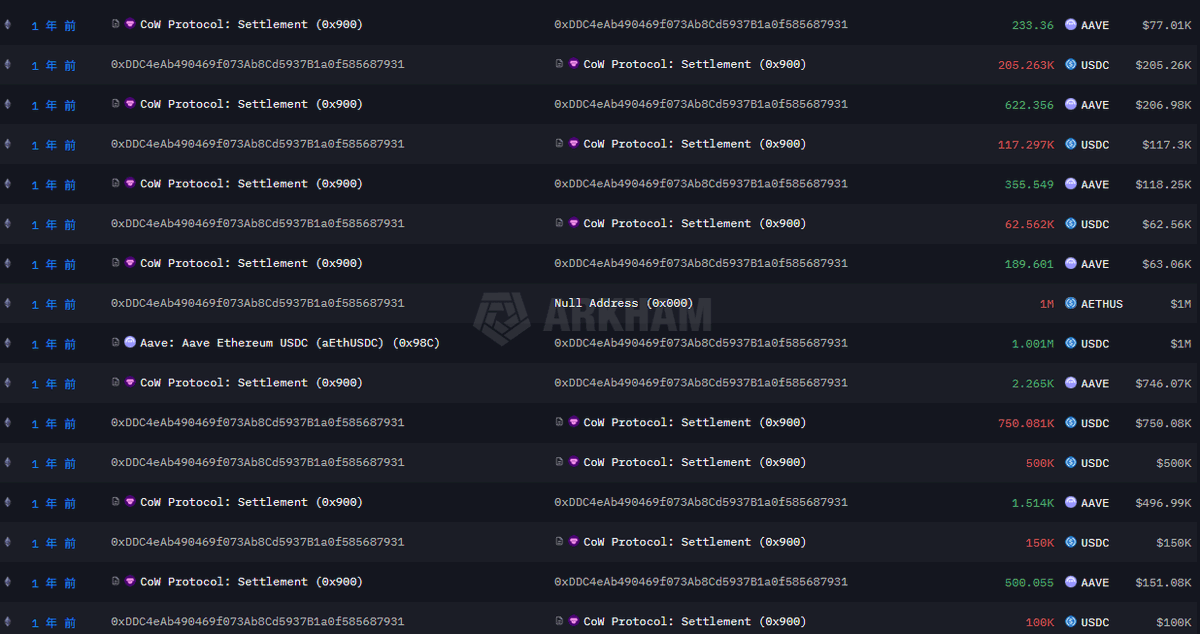This screenshot has width=1200, height=634.
Task: Click the $206.98K USD value
Action: [1164, 105]
